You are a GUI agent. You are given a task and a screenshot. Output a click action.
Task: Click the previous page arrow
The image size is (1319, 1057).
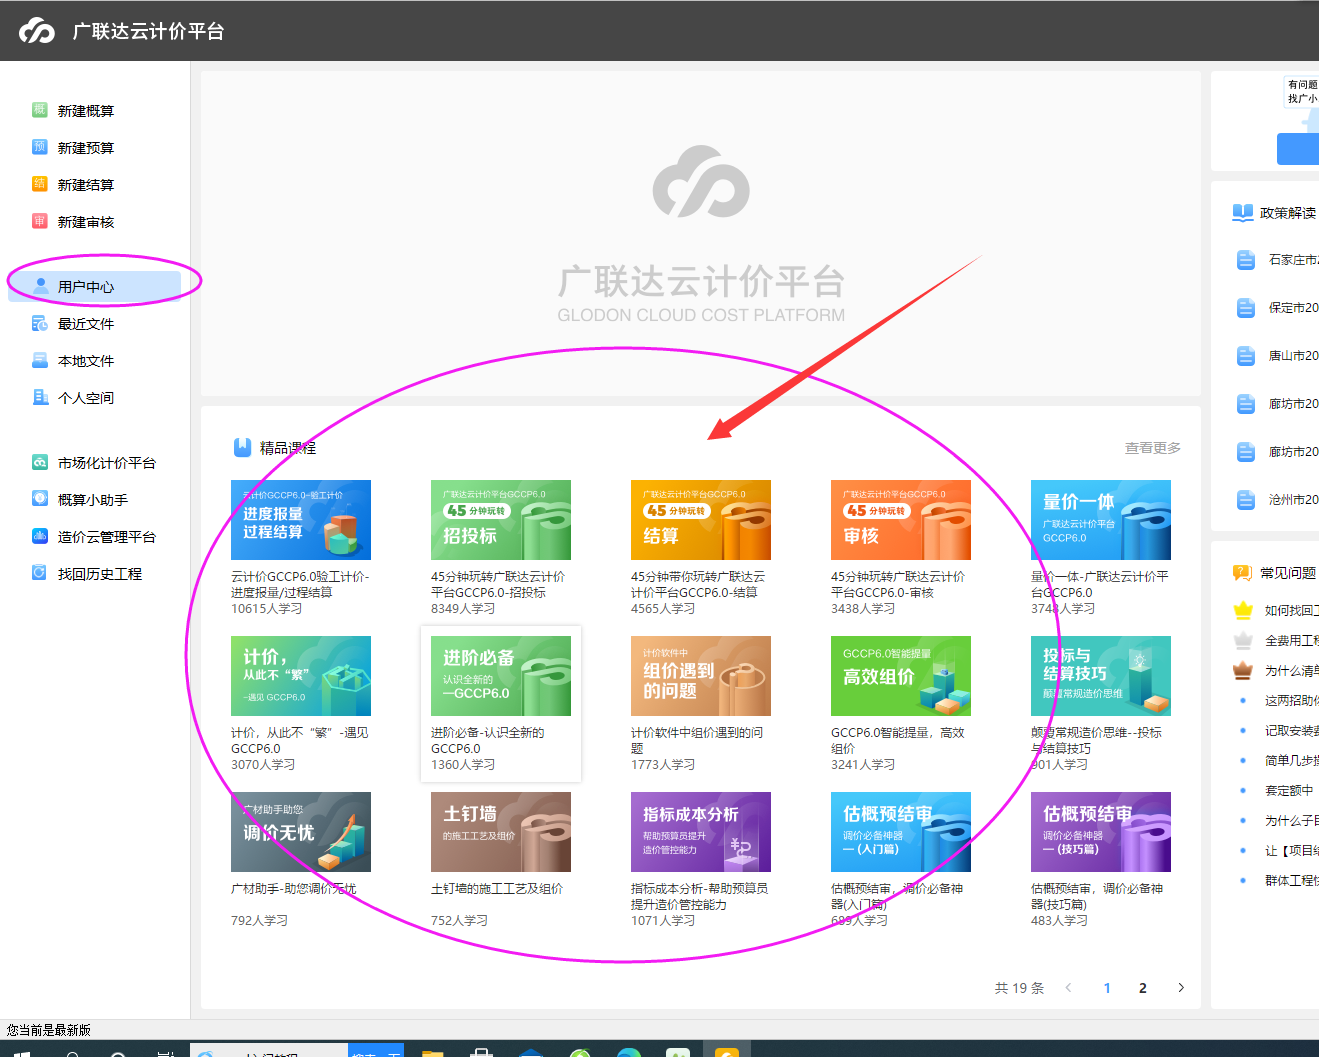(1069, 988)
